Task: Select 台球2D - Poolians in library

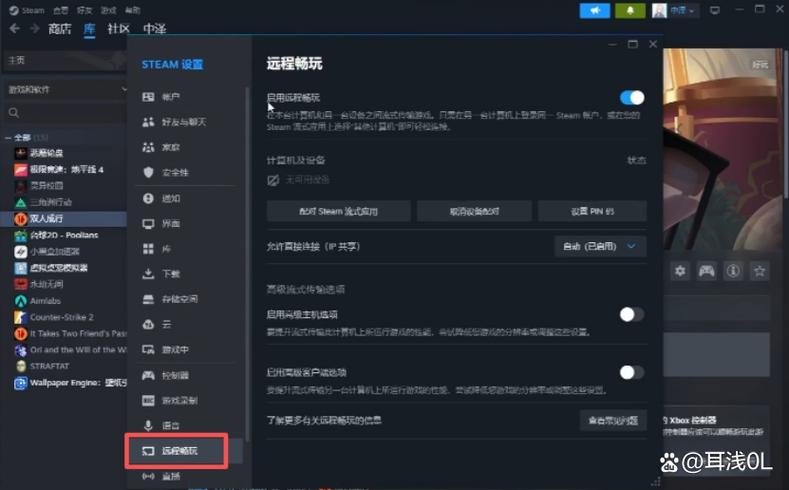Action: click(x=63, y=235)
